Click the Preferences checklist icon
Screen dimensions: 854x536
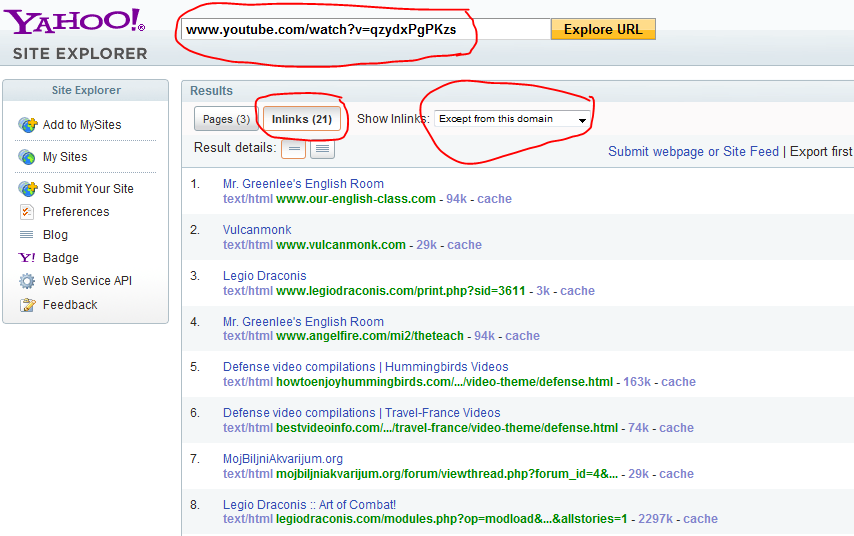27,212
